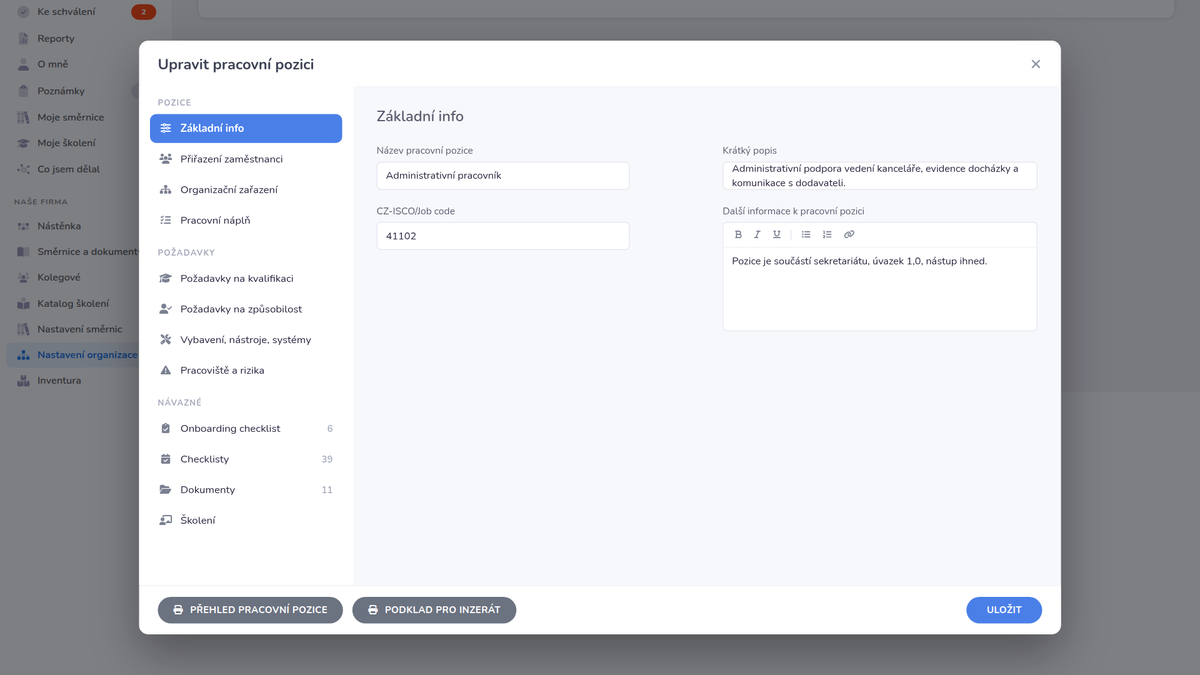Open Inventura in the background sidebar

point(59,381)
